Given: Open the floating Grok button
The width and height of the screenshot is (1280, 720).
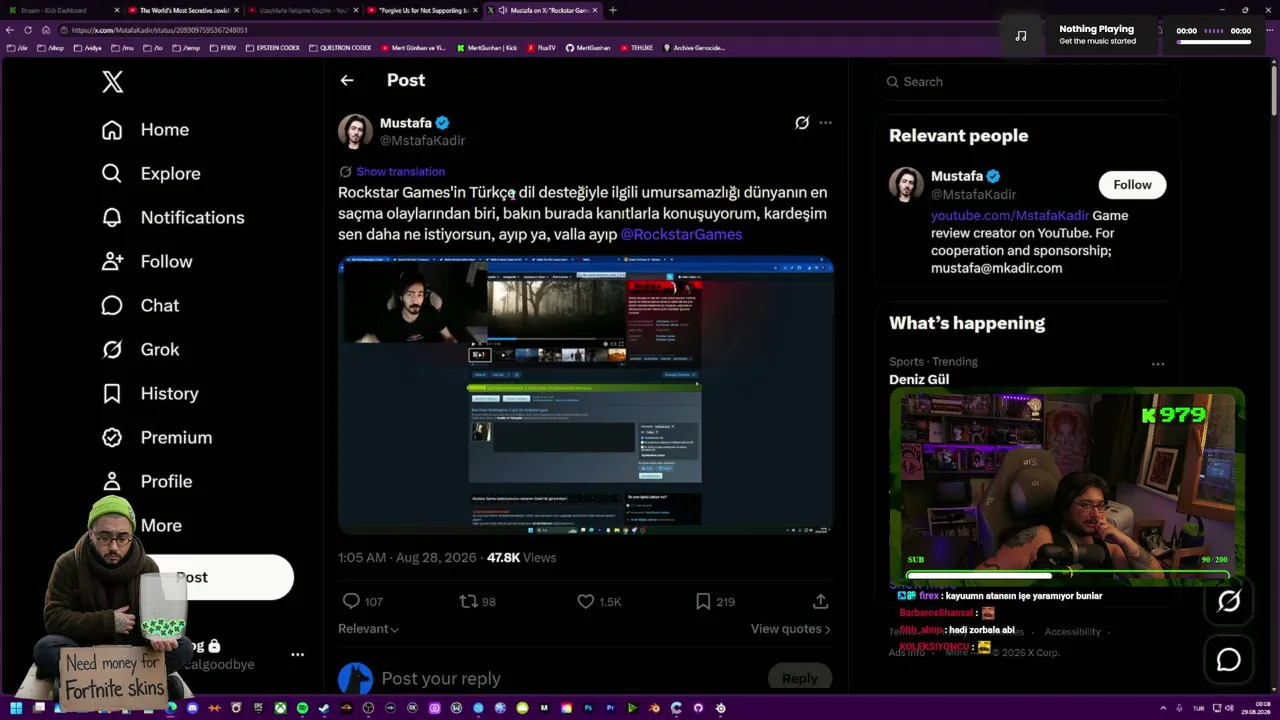Looking at the screenshot, I should point(1229,601).
